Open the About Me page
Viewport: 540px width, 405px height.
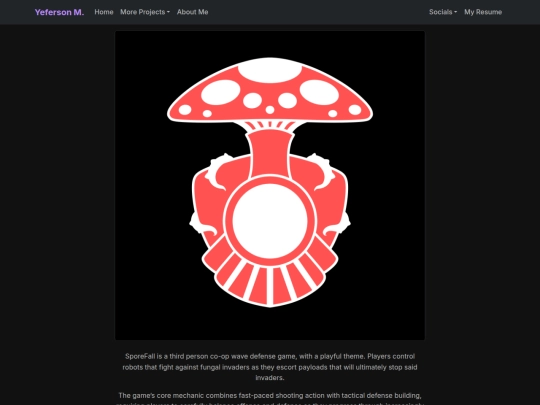tap(193, 12)
